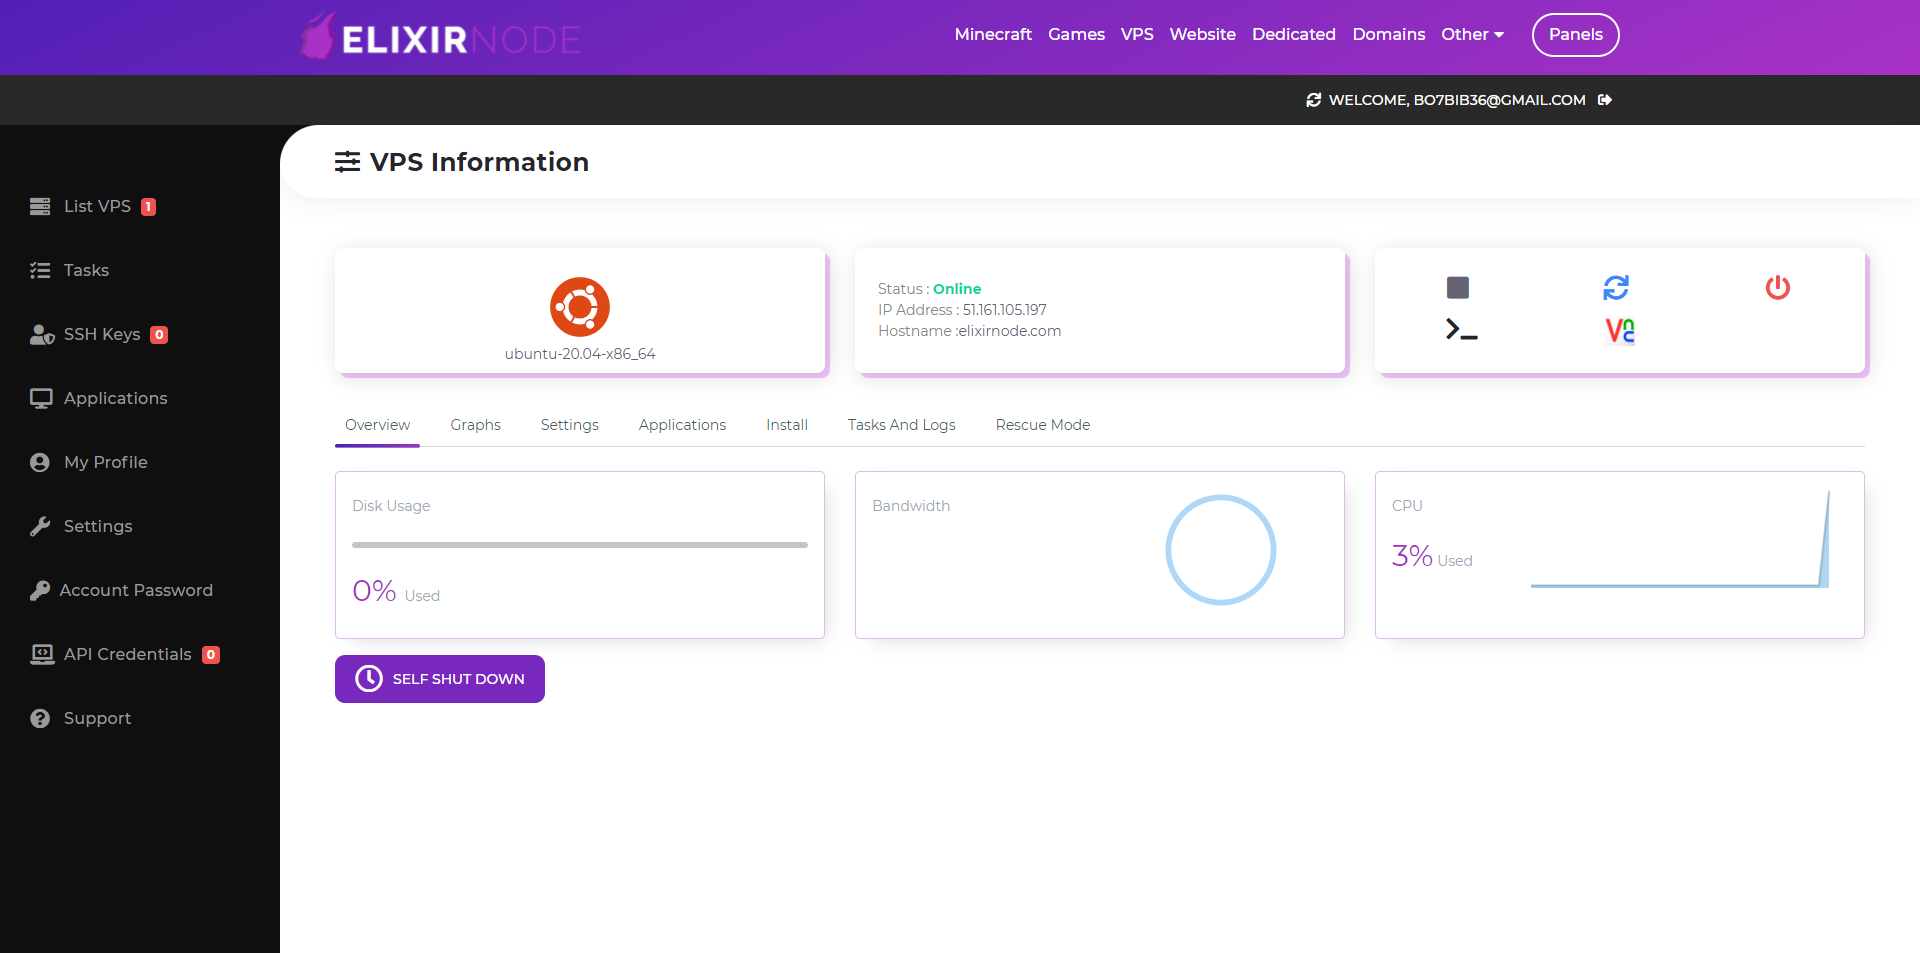Viewport: 1920px width, 953px height.
Task: Stop the VPS using the stop square icon
Action: click(1458, 287)
